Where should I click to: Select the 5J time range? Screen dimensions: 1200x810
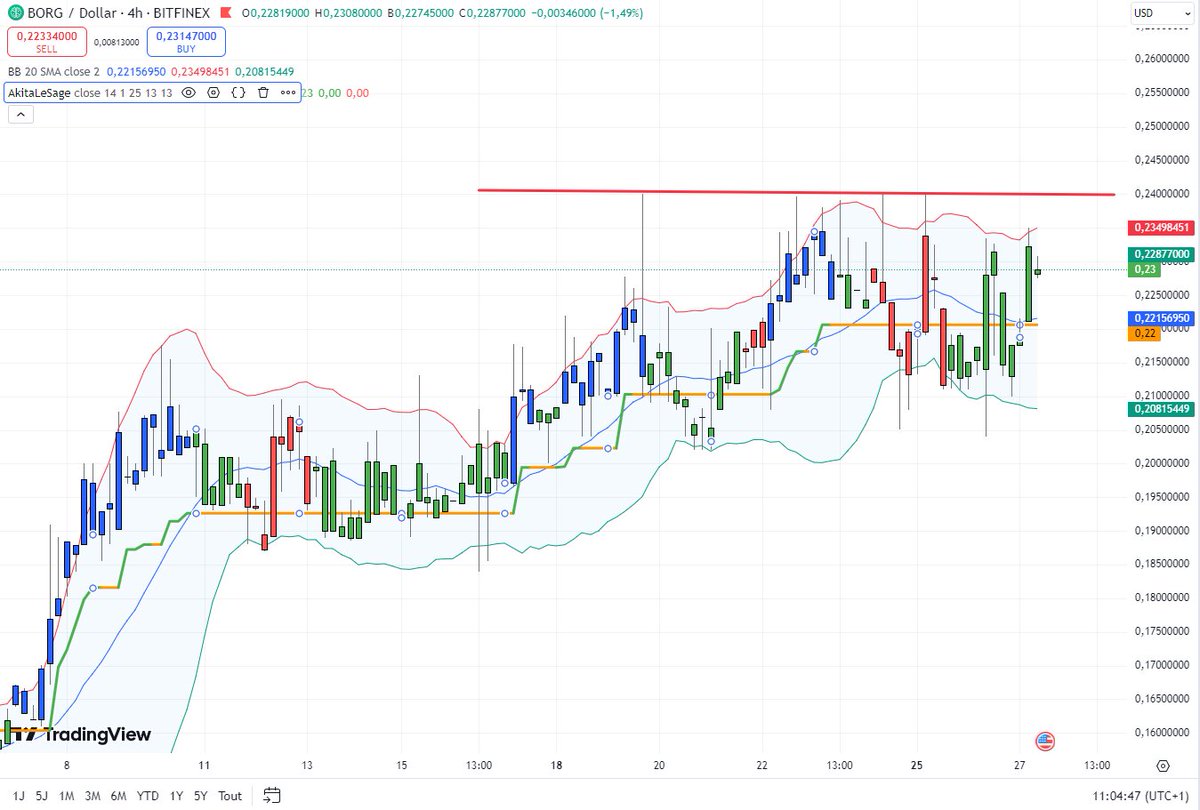(41, 796)
